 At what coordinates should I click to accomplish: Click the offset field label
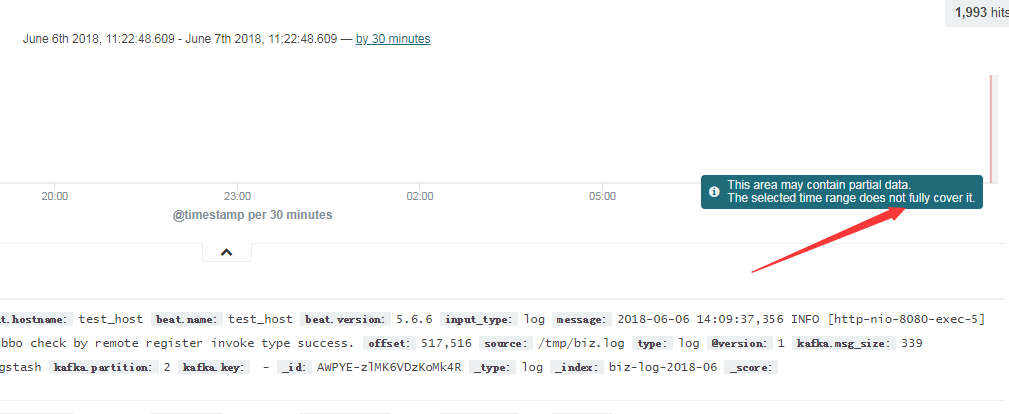(x=389, y=343)
